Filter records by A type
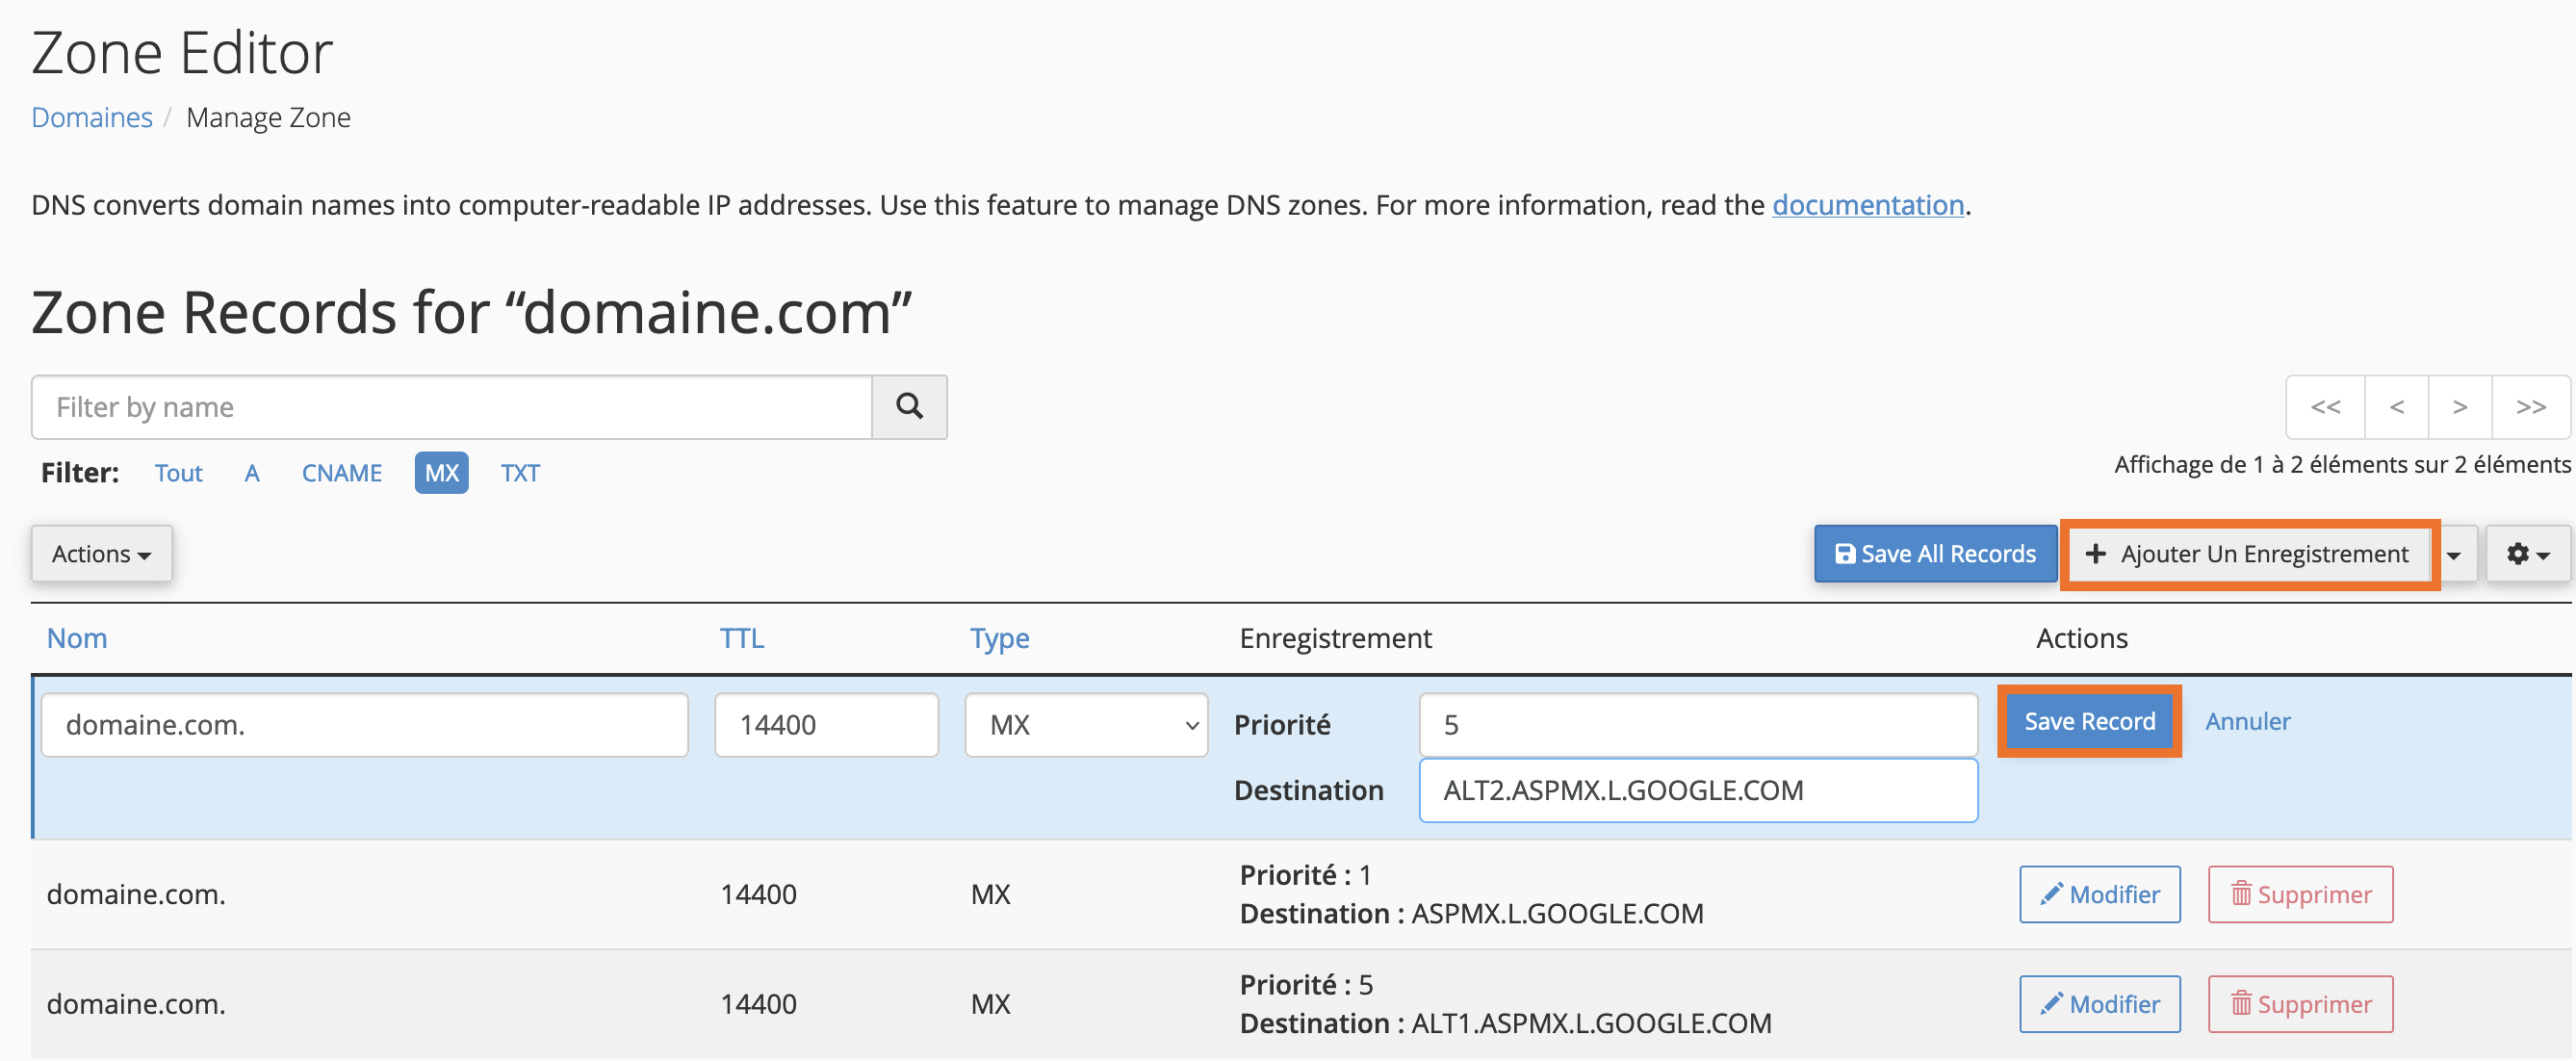This screenshot has width=2576, height=1061. (x=252, y=473)
